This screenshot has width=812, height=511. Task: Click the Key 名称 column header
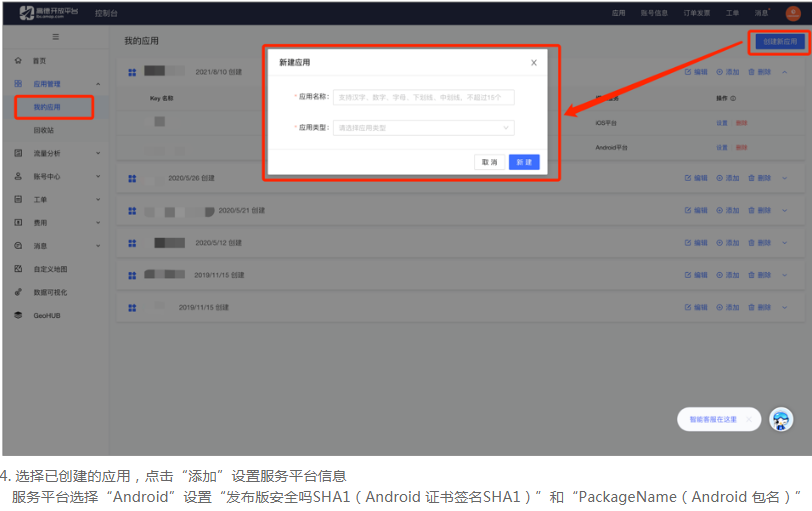click(162, 98)
